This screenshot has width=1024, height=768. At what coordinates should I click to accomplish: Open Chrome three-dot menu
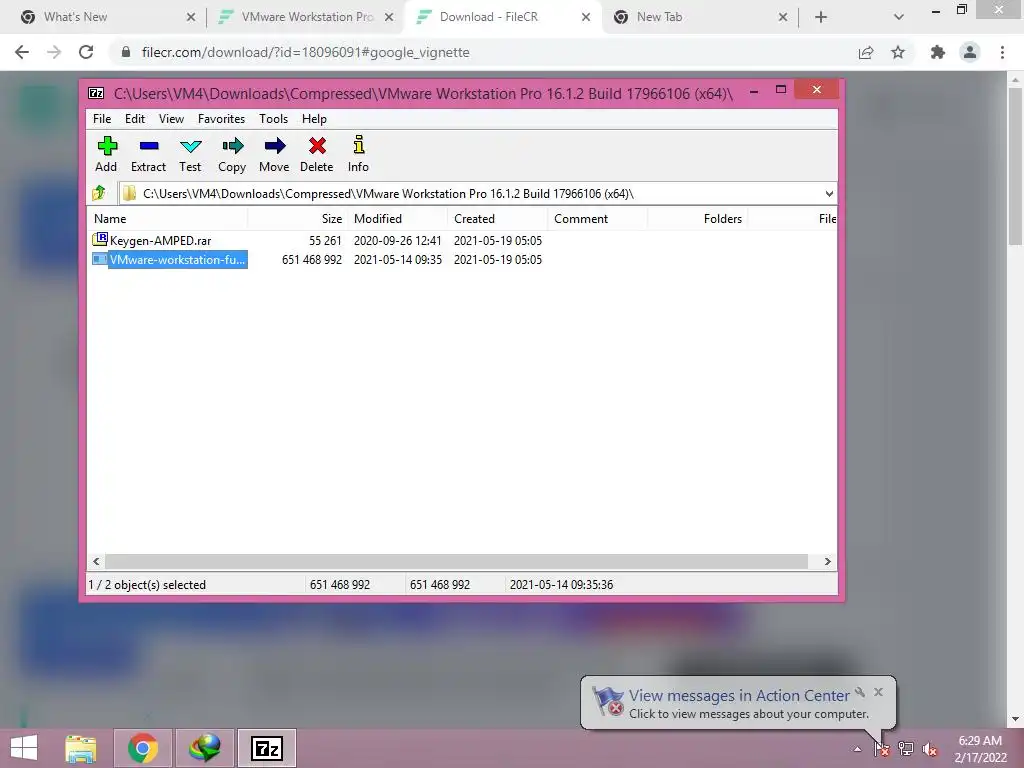1002,52
